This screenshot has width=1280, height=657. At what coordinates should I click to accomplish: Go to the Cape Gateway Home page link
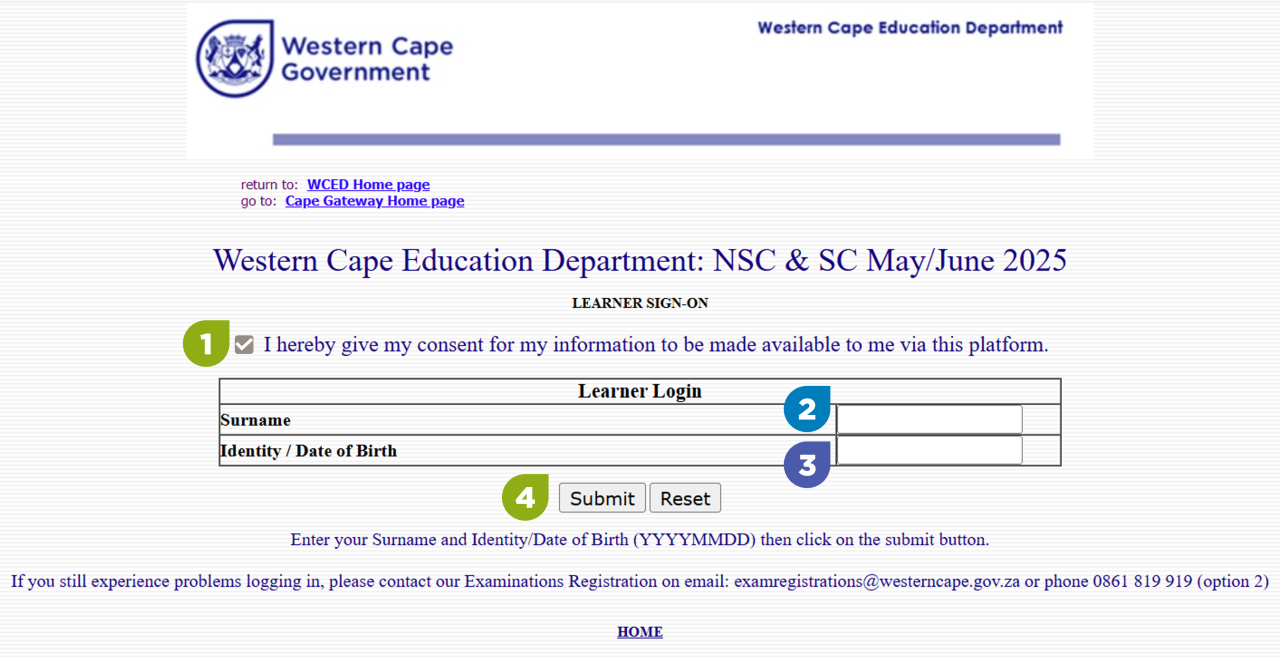click(x=374, y=201)
